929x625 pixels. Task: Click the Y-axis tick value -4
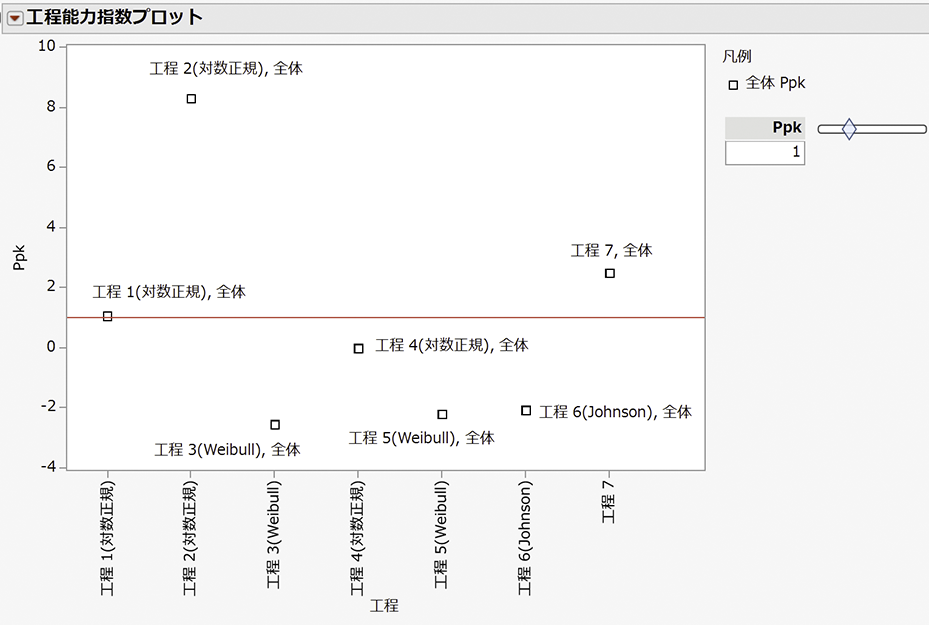coord(48,467)
